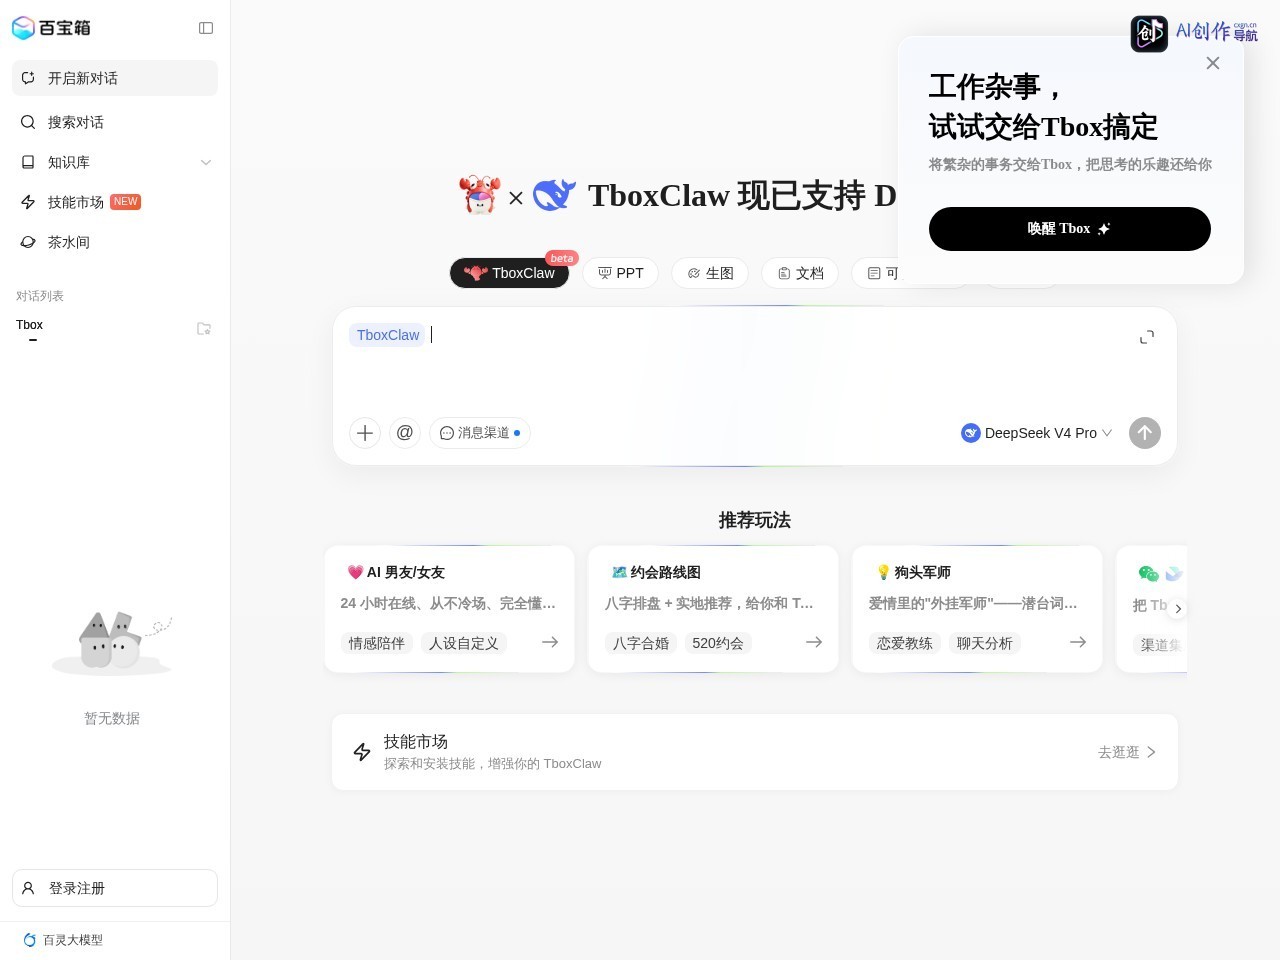Screen dimensions: 1280x960
Task: Open the 知识库 item
Action: [69, 162]
